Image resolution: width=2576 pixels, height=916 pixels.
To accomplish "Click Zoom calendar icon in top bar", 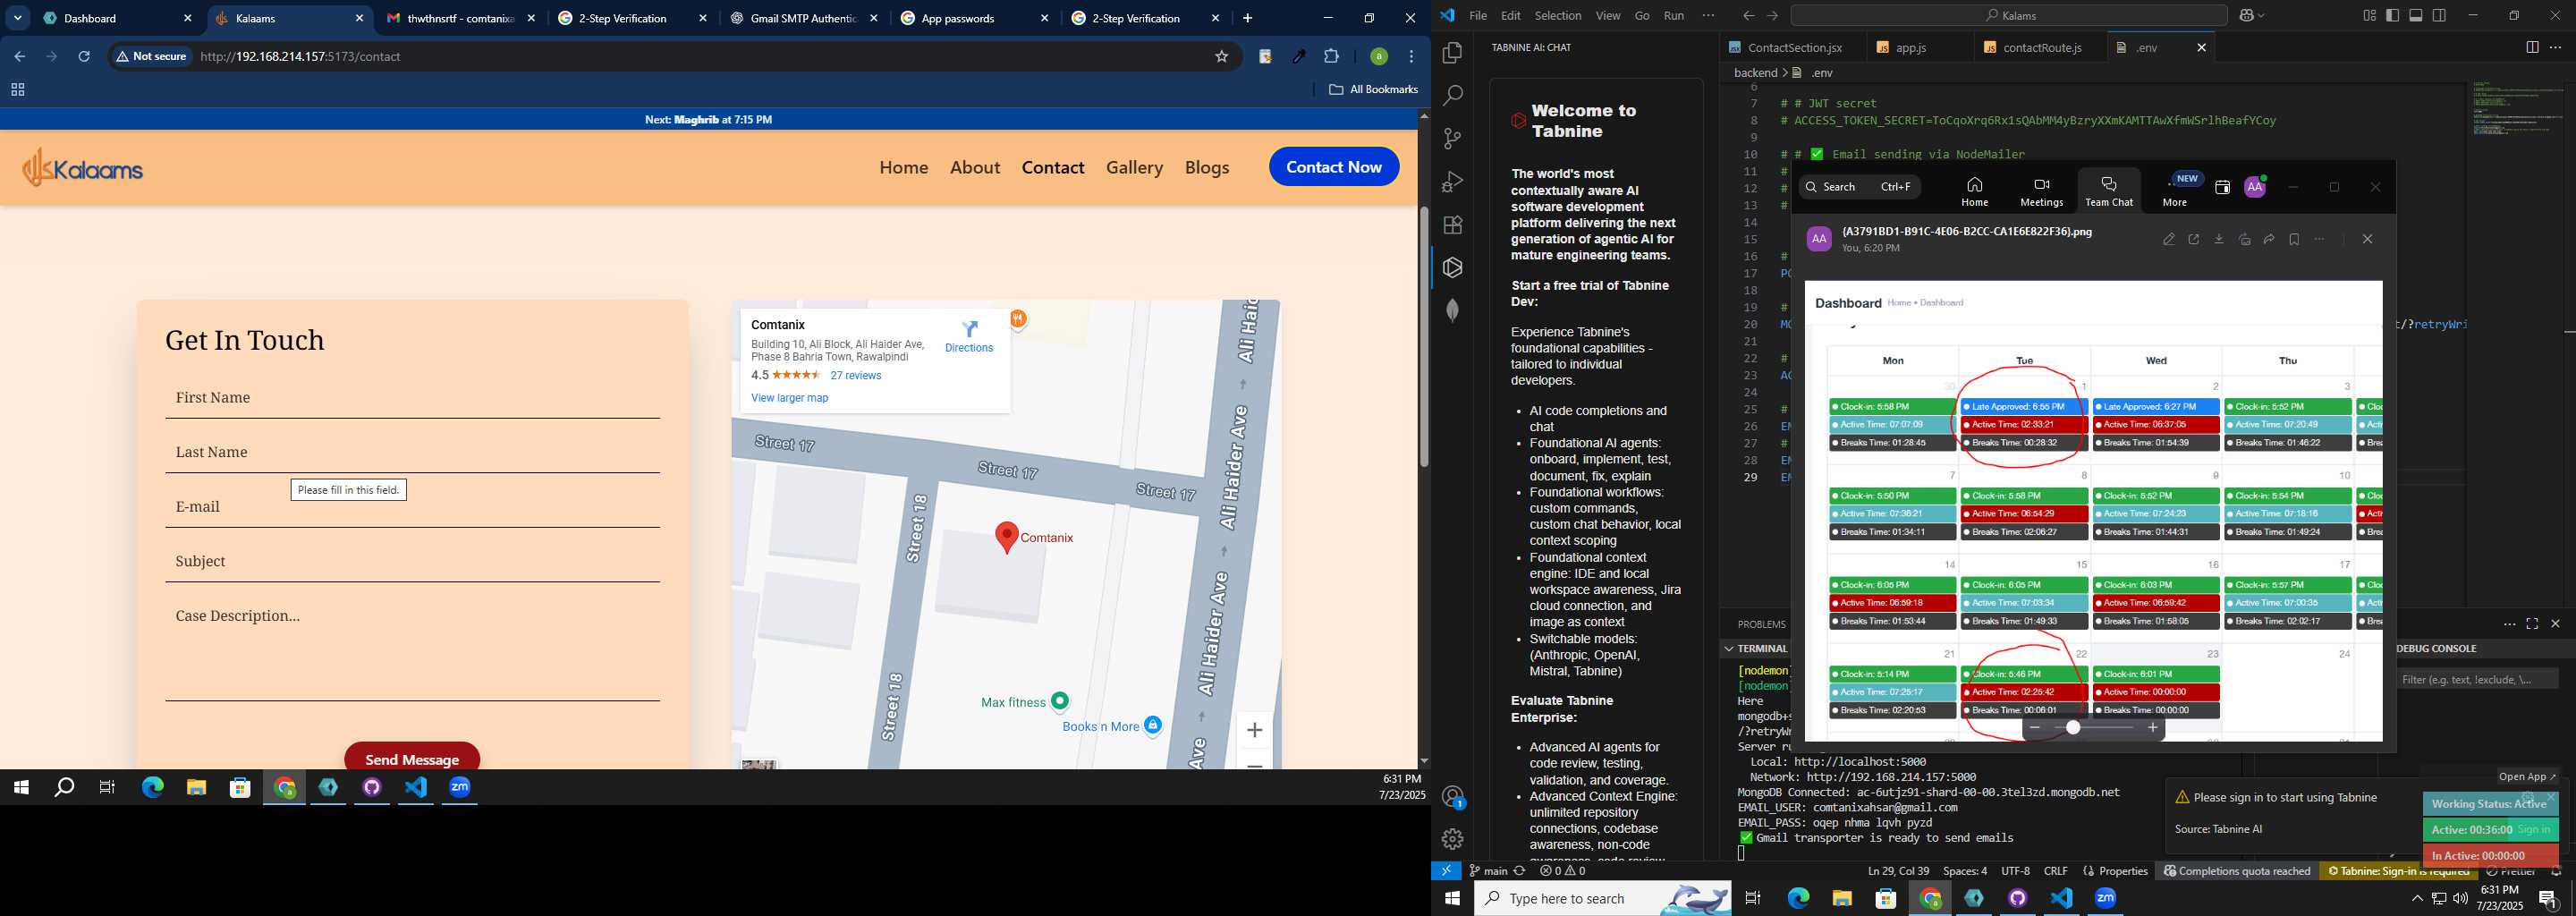I will (x=2222, y=187).
